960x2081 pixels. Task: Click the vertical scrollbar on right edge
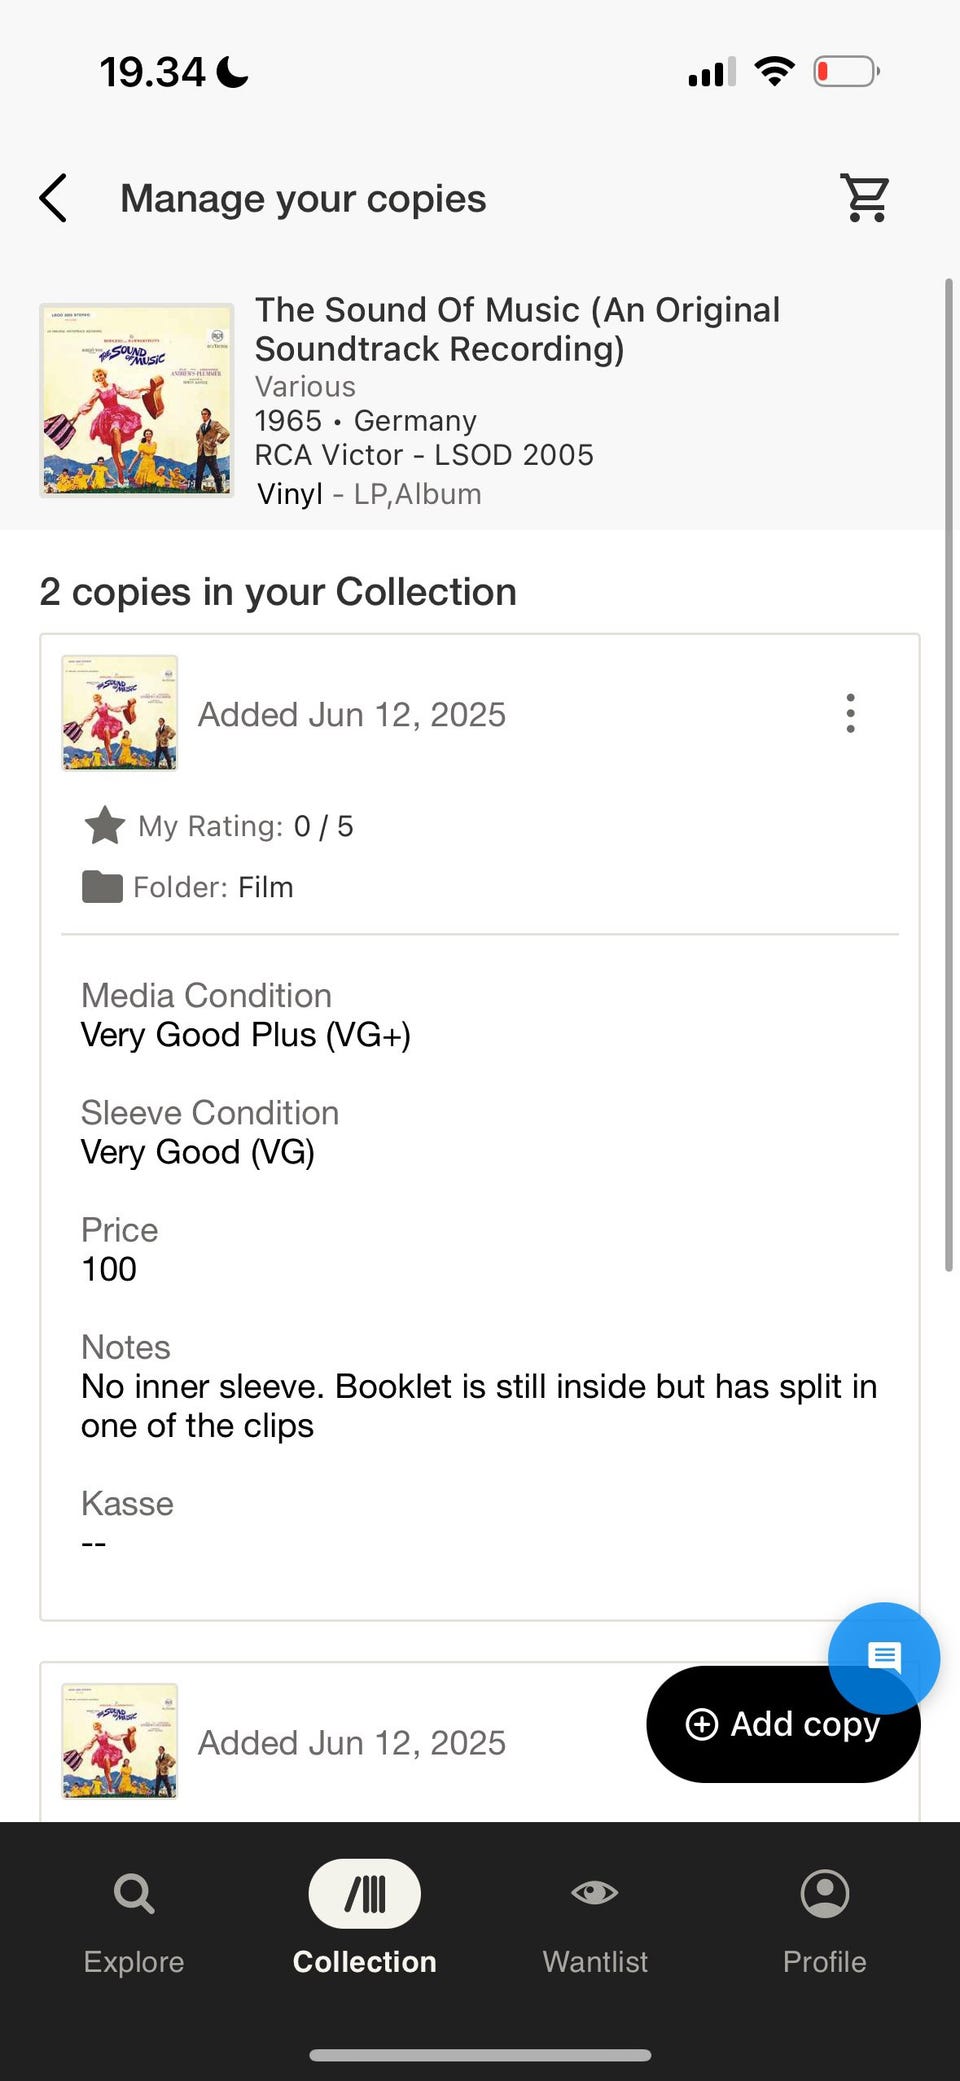pyautogui.click(x=949, y=775)
